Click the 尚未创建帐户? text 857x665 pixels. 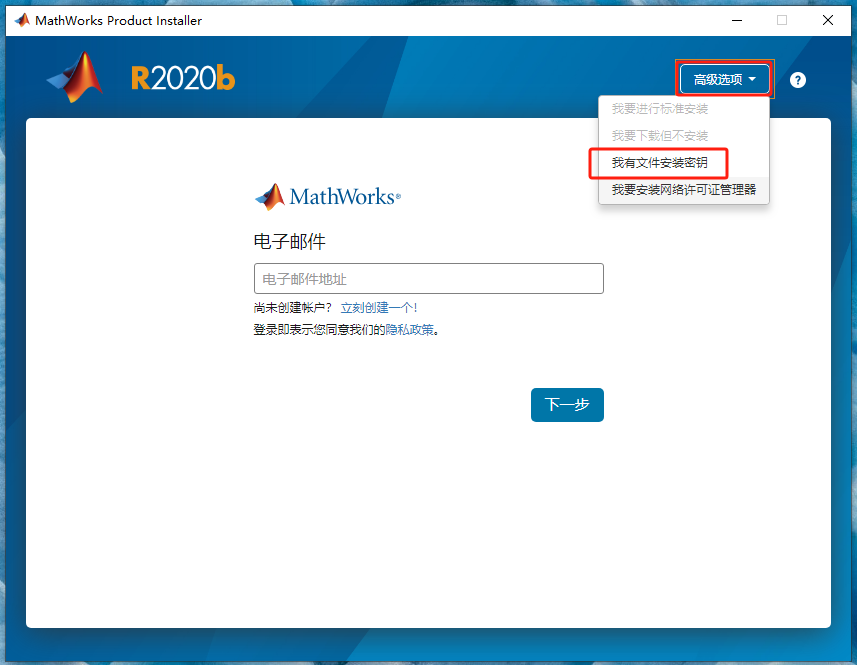tap(293, 308)
